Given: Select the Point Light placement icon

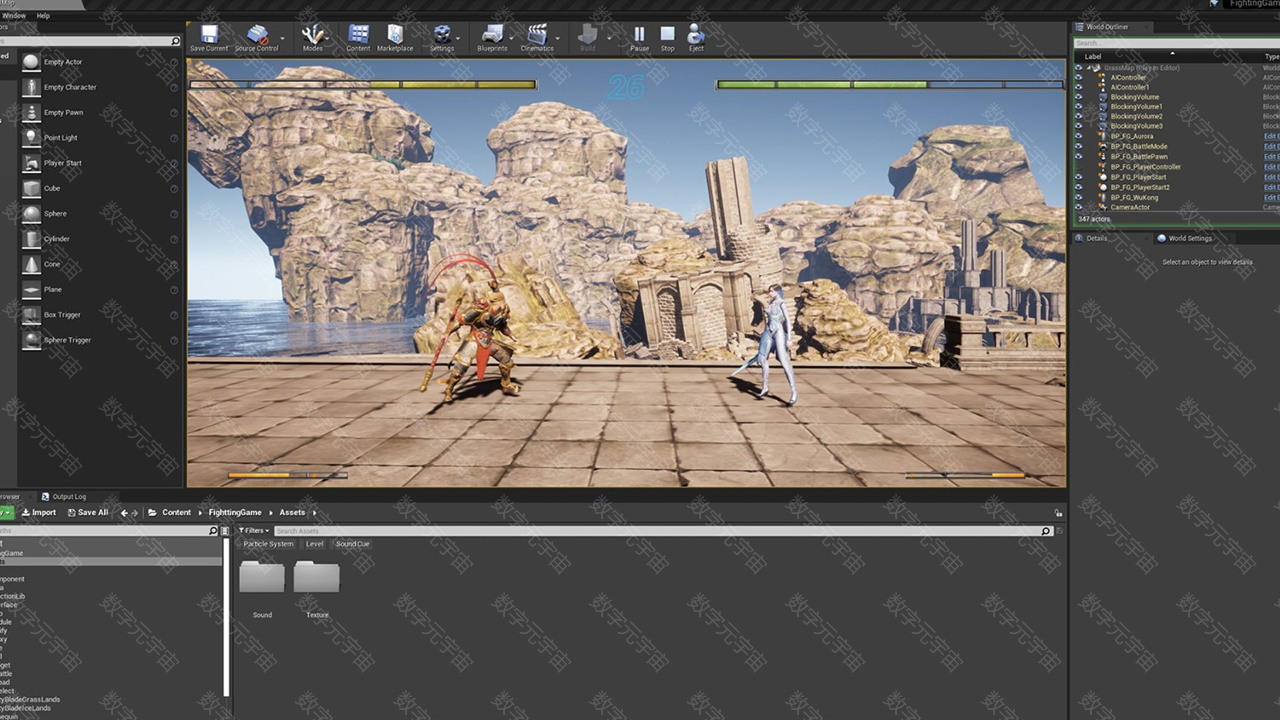Looking at the screenshot, I should coord(31,137).
